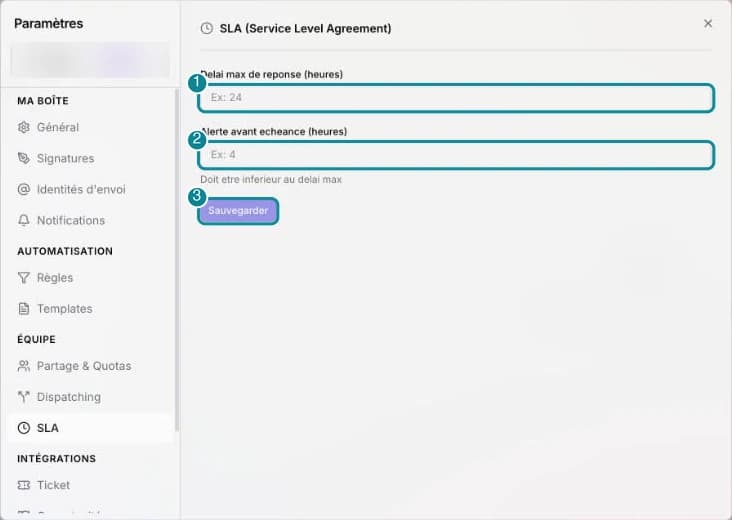This screenshot has width=732, height=520.
Task: Click the blurred mailbox selector under Paramètres
Action: 90,60
